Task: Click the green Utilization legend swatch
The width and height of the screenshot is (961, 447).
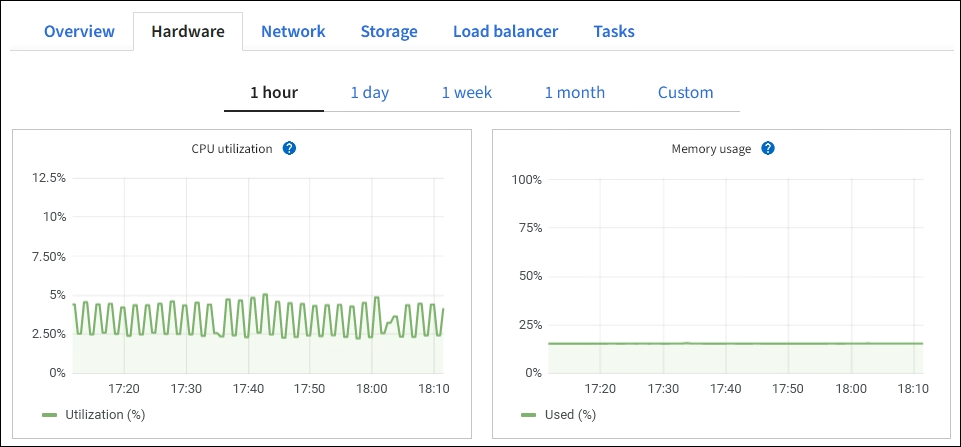Action: pyautogui.click(x=50, y=413)
